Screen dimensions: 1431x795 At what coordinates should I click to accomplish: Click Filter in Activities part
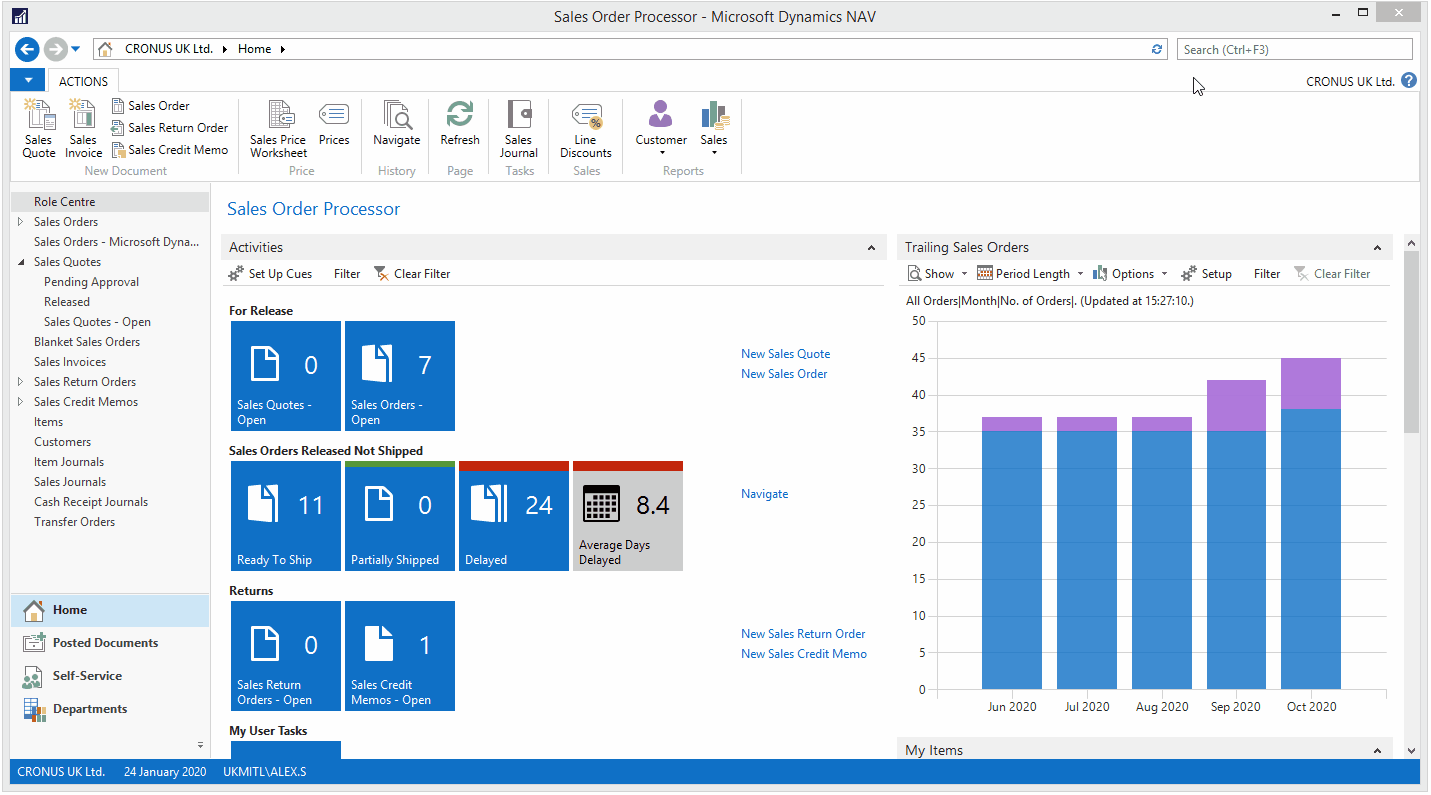[347, 274]
